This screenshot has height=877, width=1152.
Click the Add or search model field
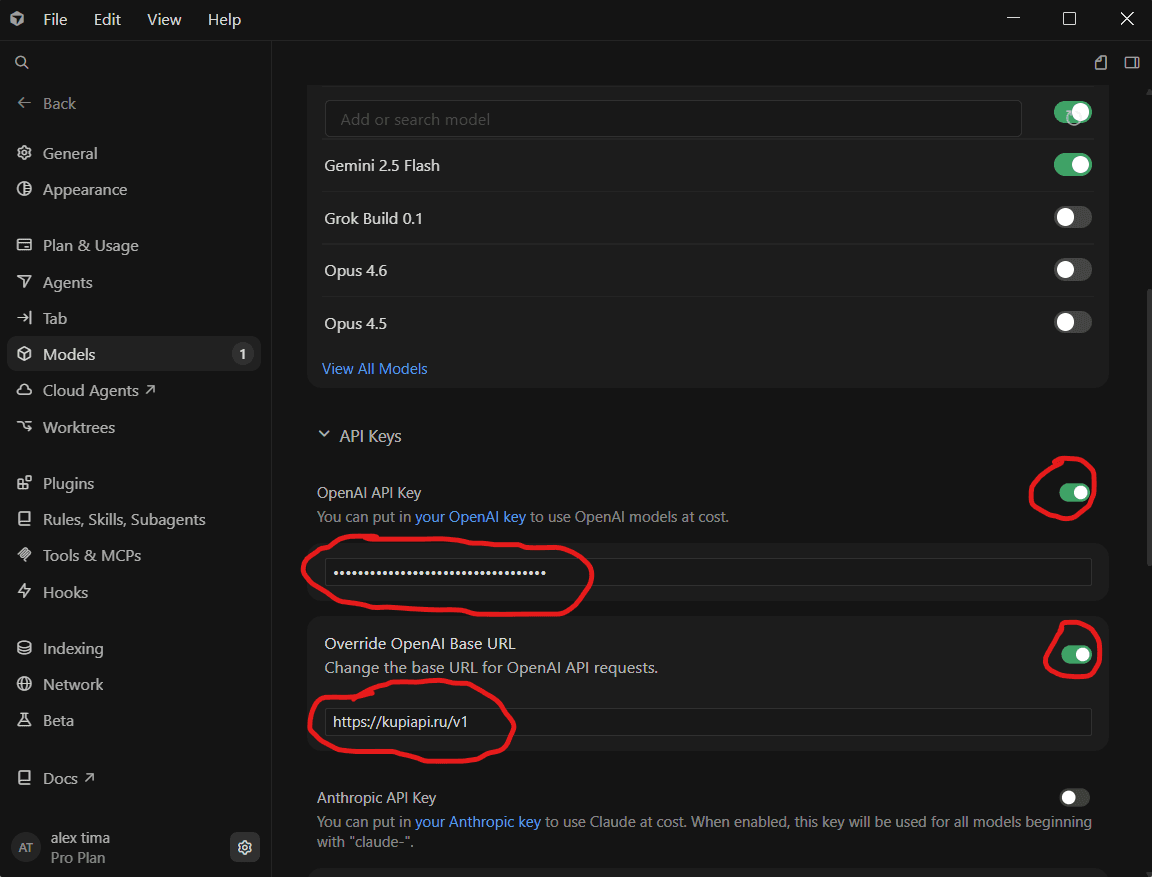coord(673,119)
